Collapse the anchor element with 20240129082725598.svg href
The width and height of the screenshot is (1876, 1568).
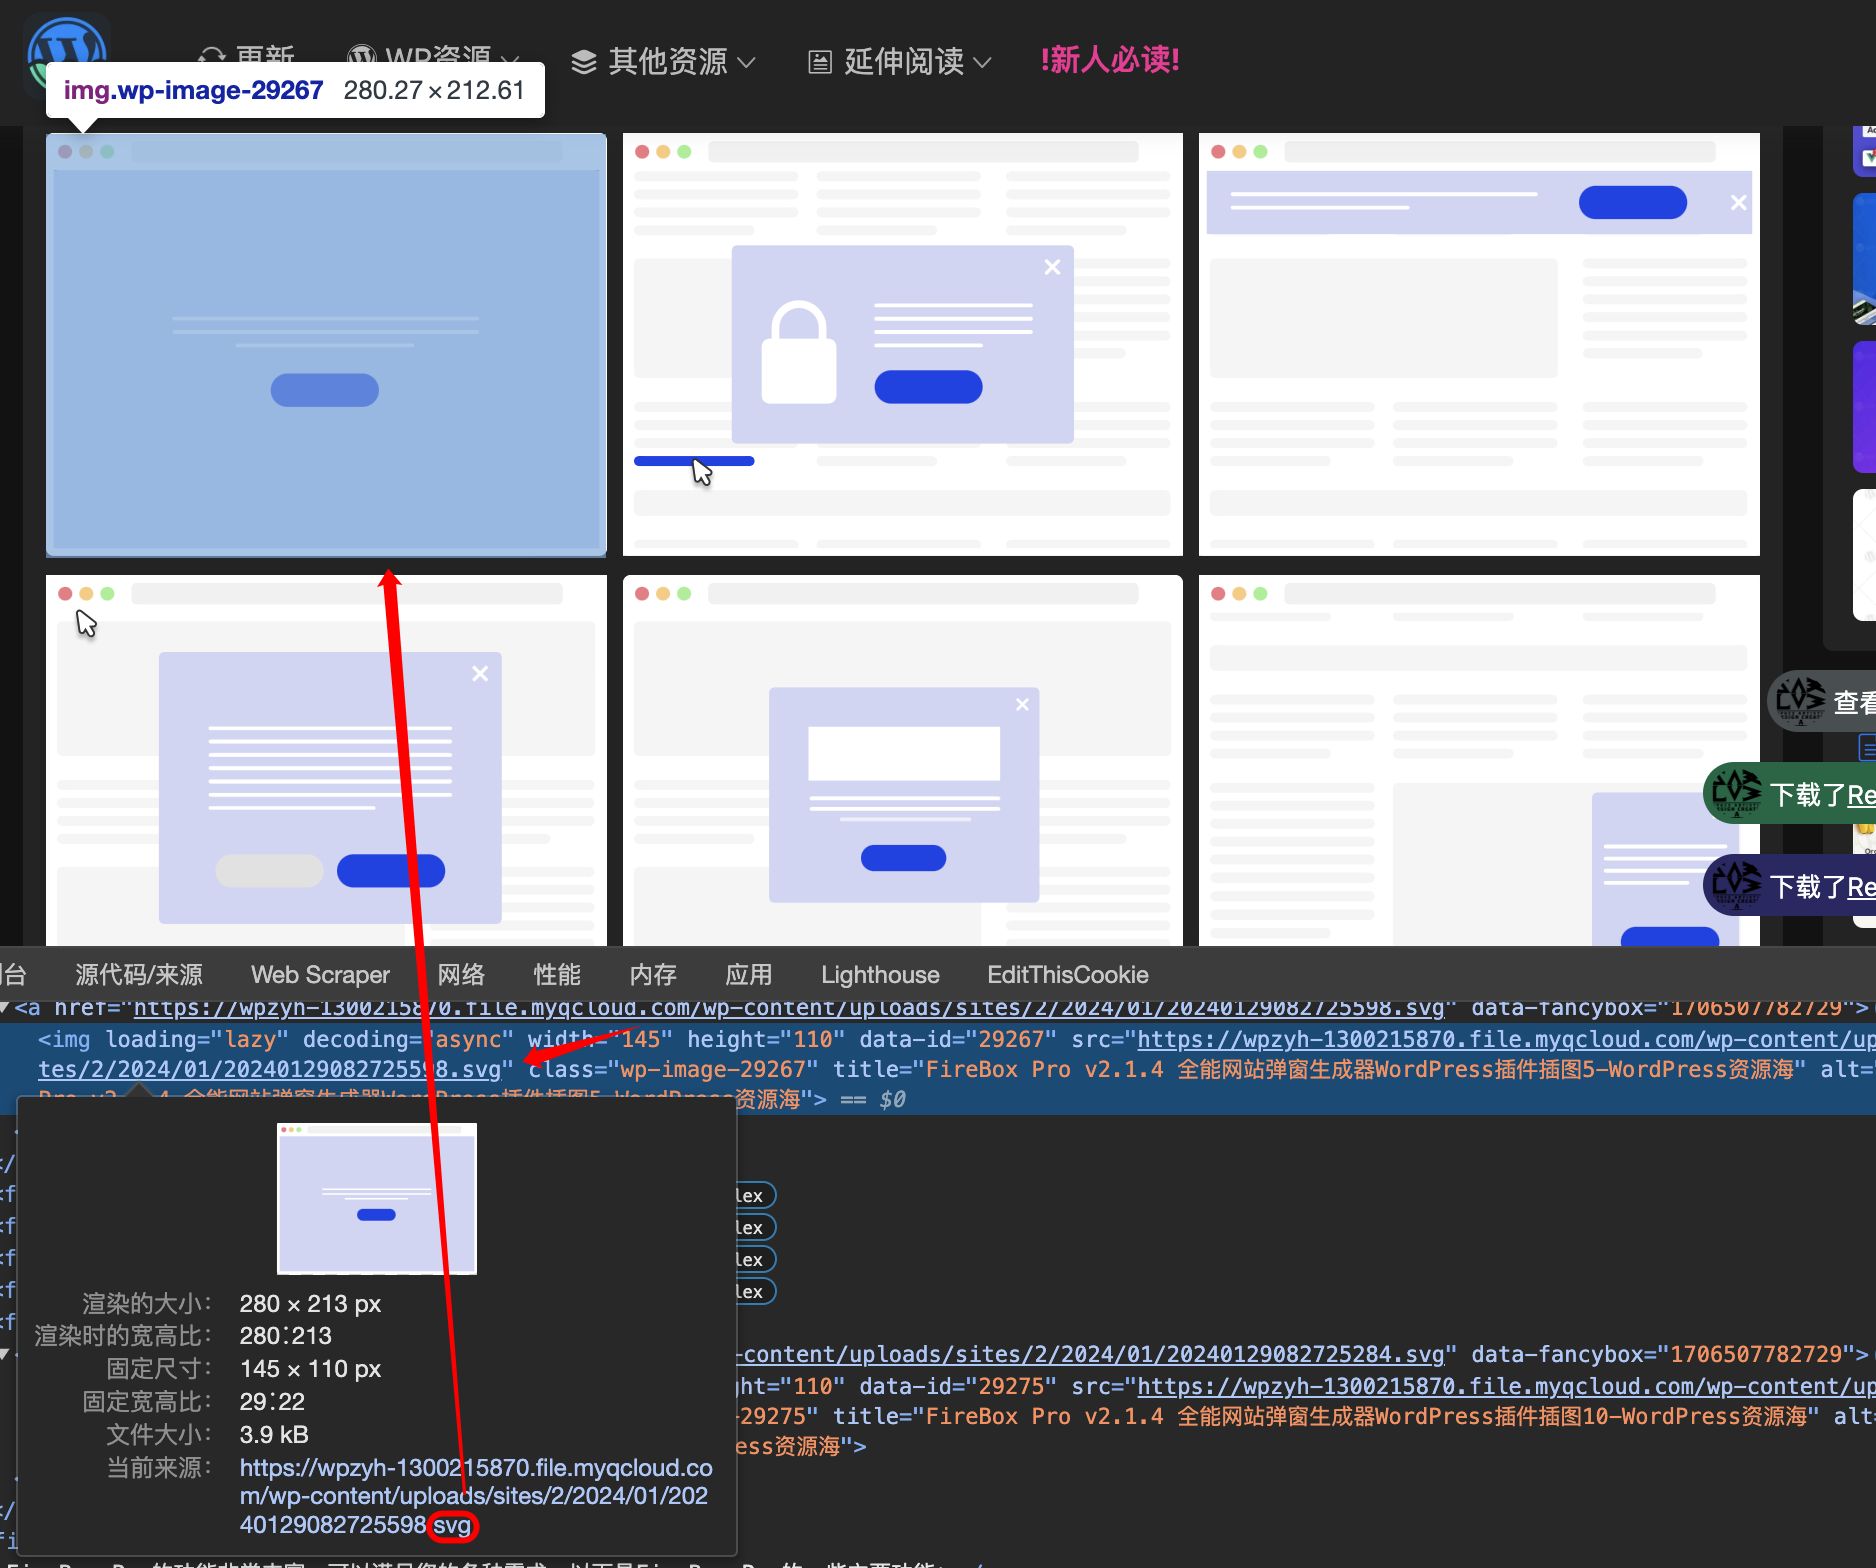tap(5, 1007)
